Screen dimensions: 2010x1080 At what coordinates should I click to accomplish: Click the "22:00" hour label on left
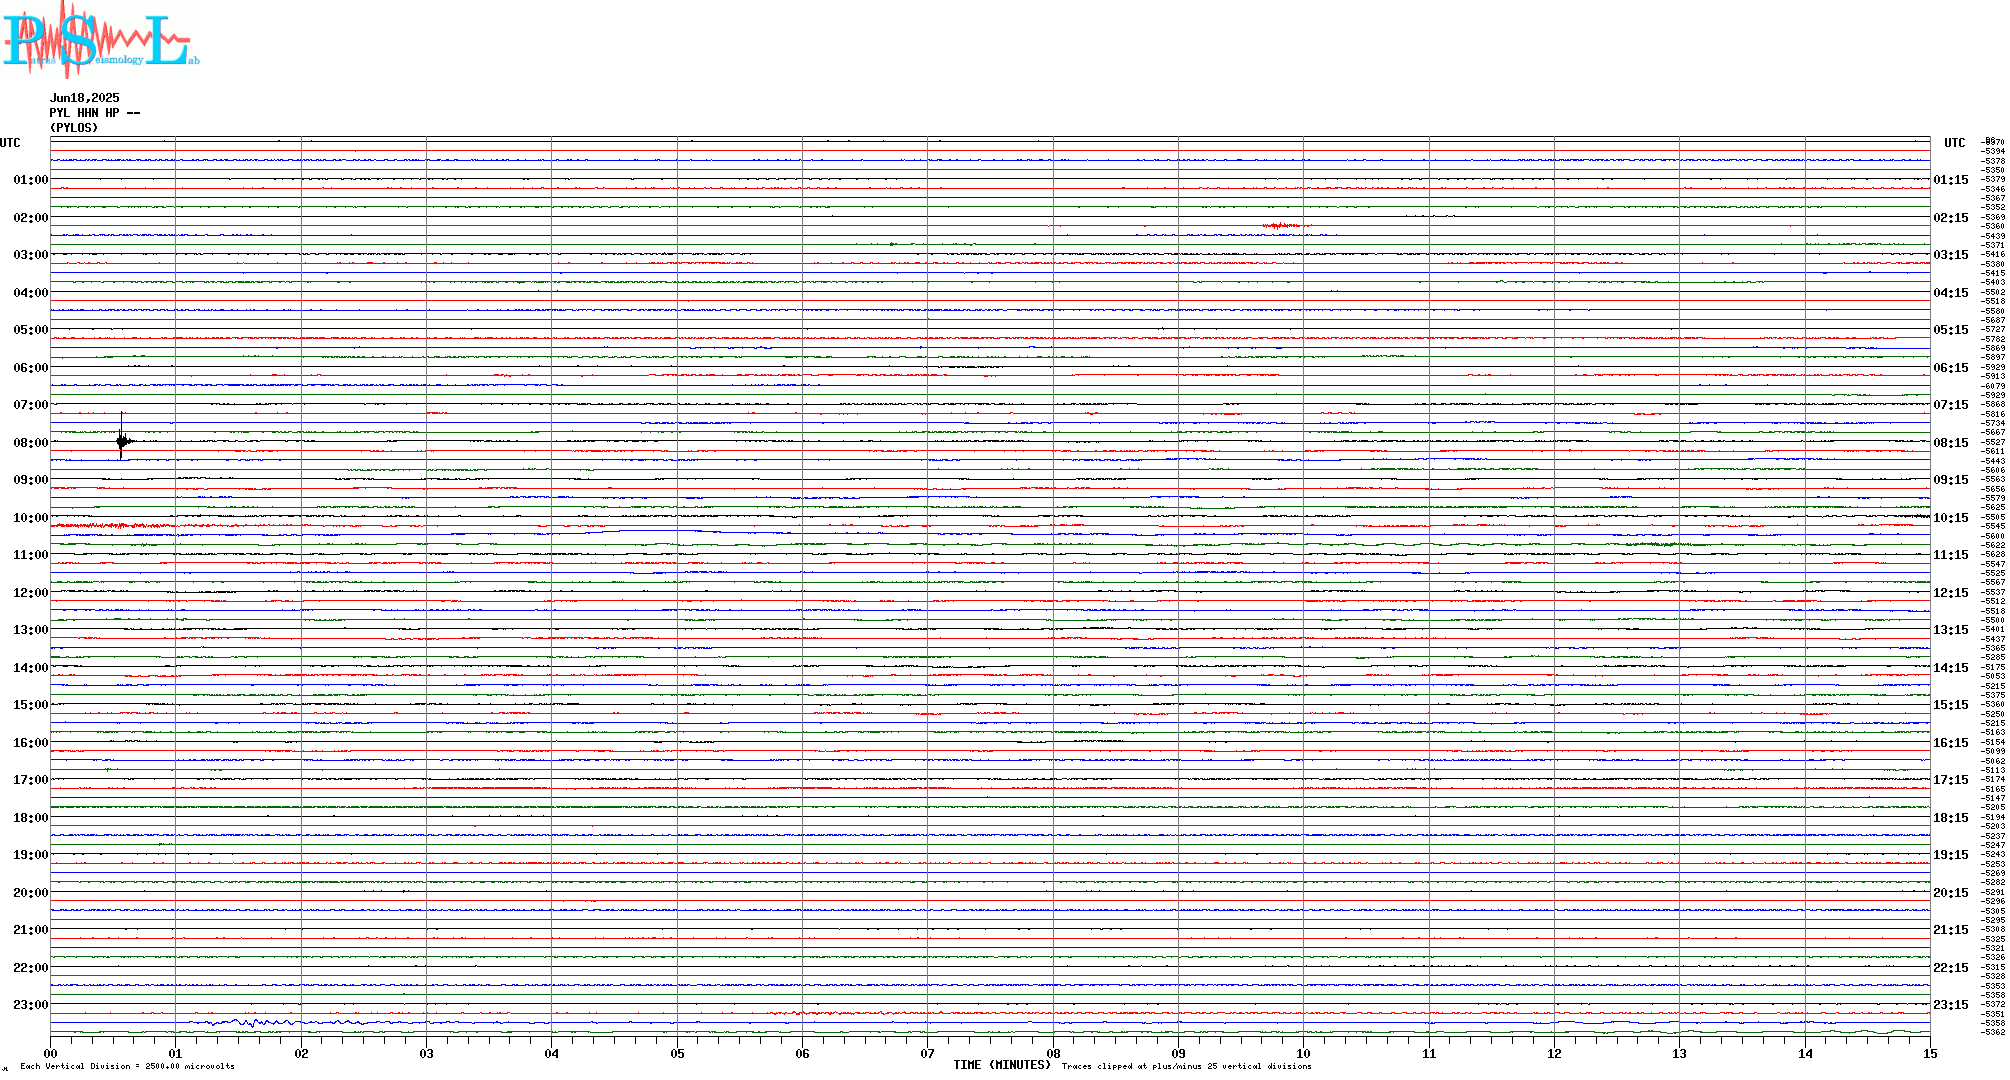click(31, 968)
